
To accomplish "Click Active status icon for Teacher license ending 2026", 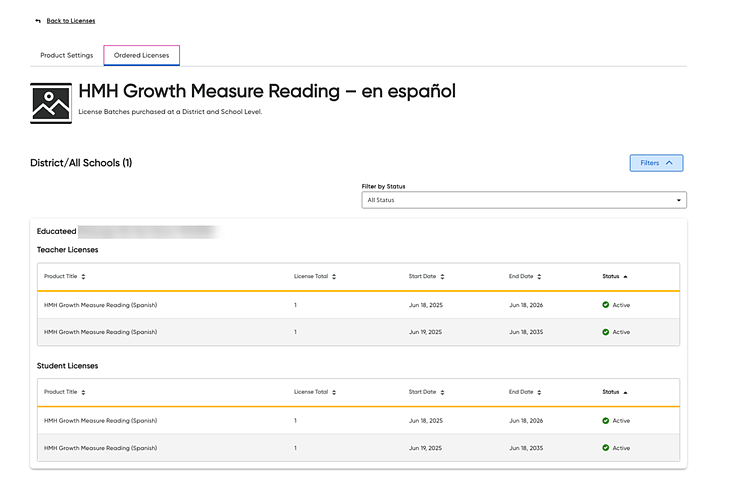I will point(605,305).
